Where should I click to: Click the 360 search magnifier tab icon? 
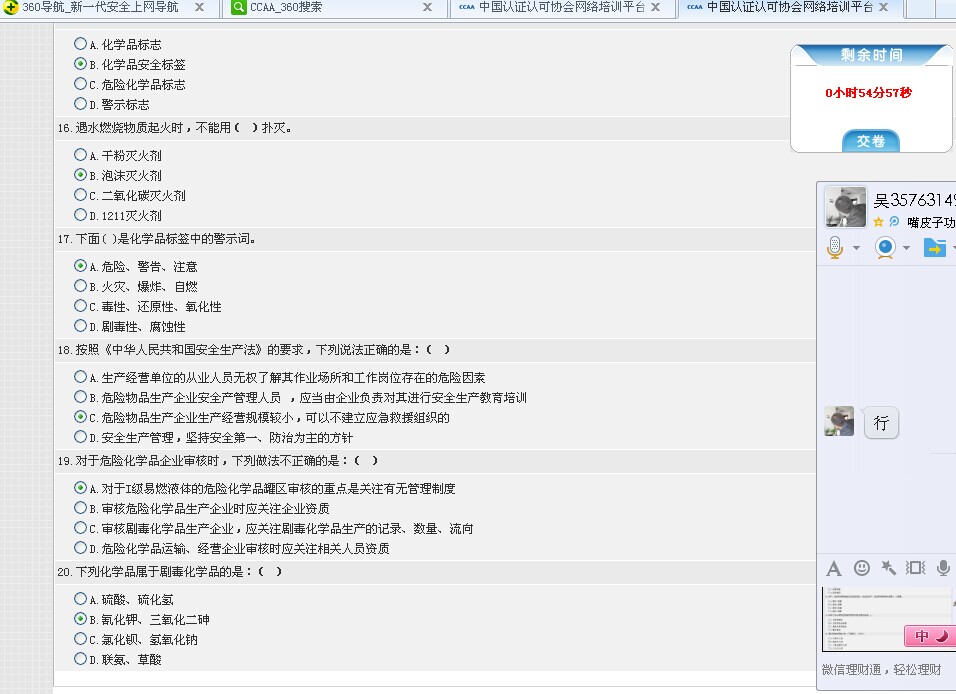tap(239, 7)
